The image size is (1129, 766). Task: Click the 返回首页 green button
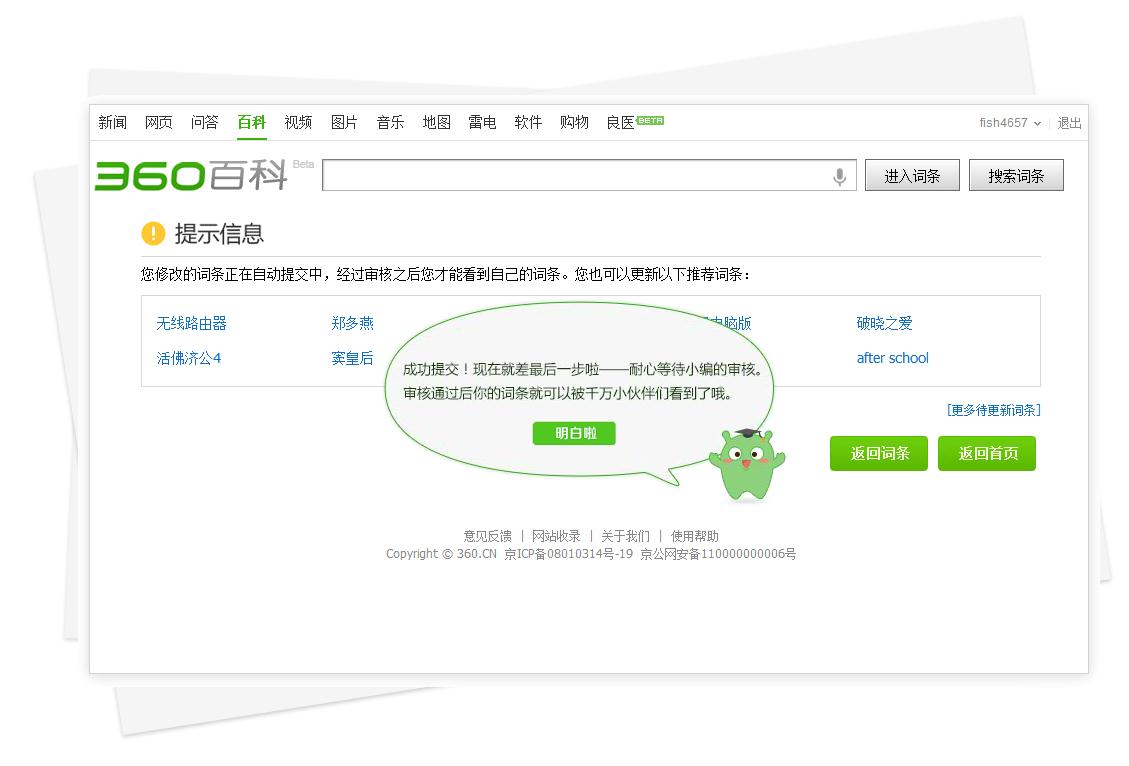(x=987, y=454)
